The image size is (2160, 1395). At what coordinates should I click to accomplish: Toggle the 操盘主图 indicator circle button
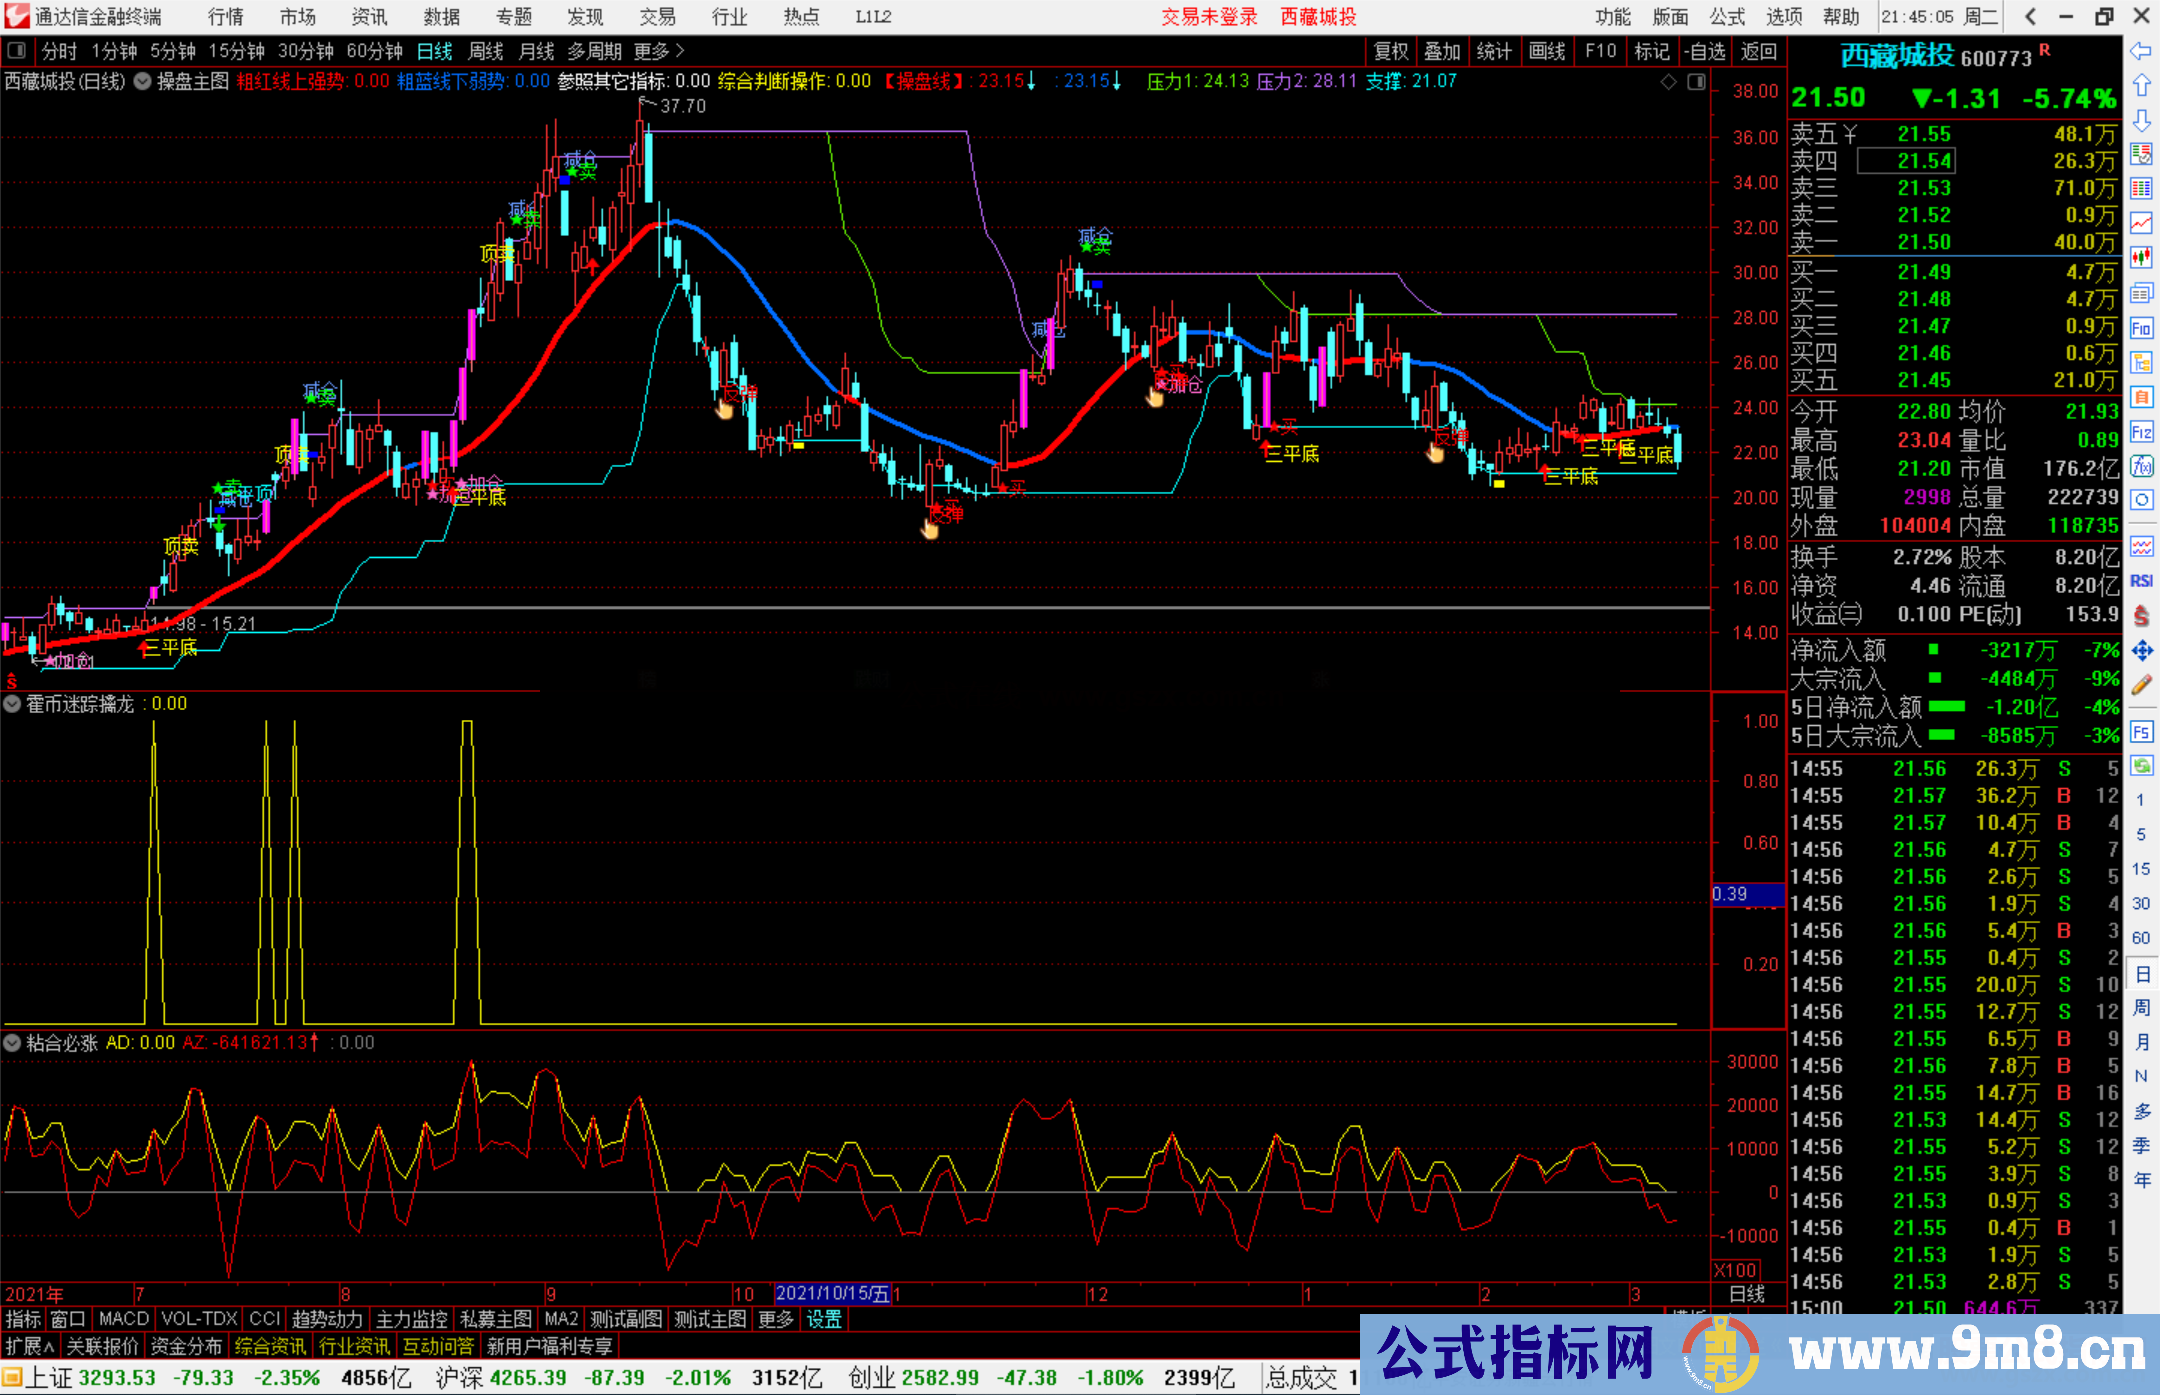pyautogui.click(x=142, y=82)
